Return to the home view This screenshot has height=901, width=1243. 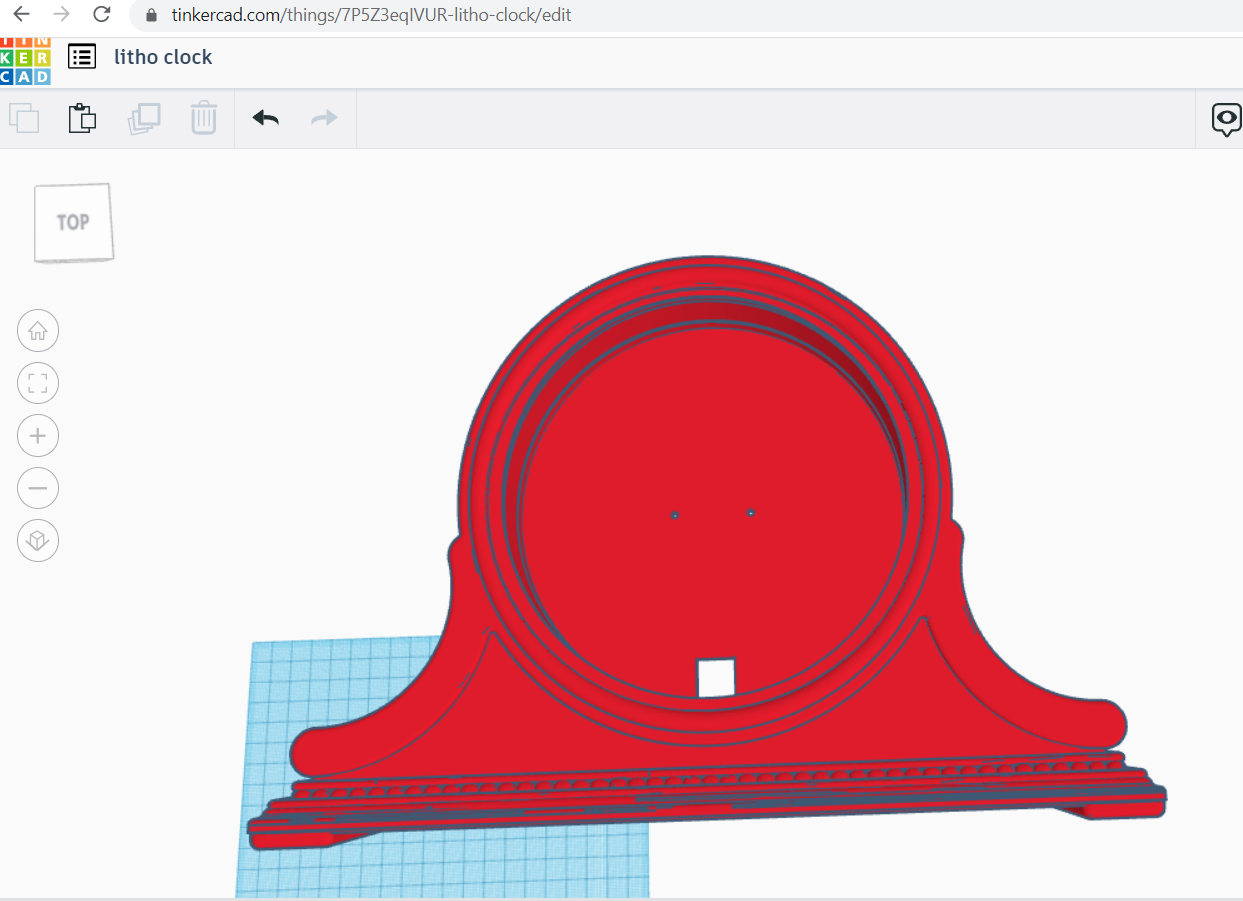(x=37, y=330)
